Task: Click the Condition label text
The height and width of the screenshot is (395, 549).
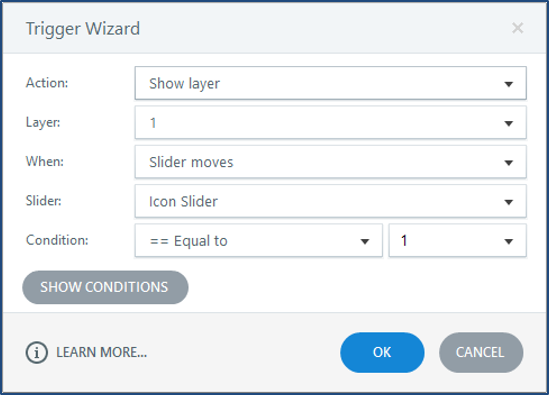Action: [x=57, y=240]
